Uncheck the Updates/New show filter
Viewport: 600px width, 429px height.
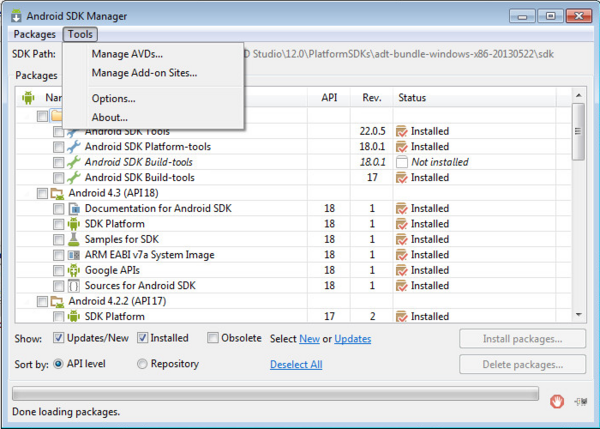58,338
